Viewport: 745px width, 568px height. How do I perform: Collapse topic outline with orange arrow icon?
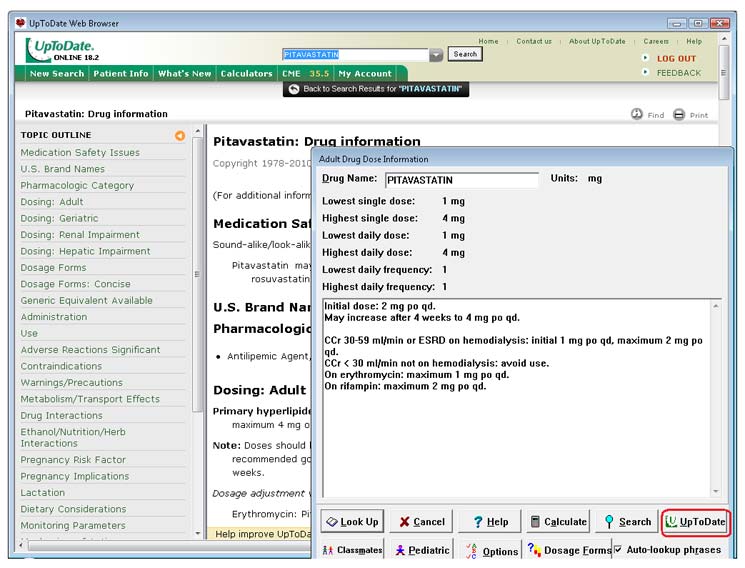coord(180,135)
